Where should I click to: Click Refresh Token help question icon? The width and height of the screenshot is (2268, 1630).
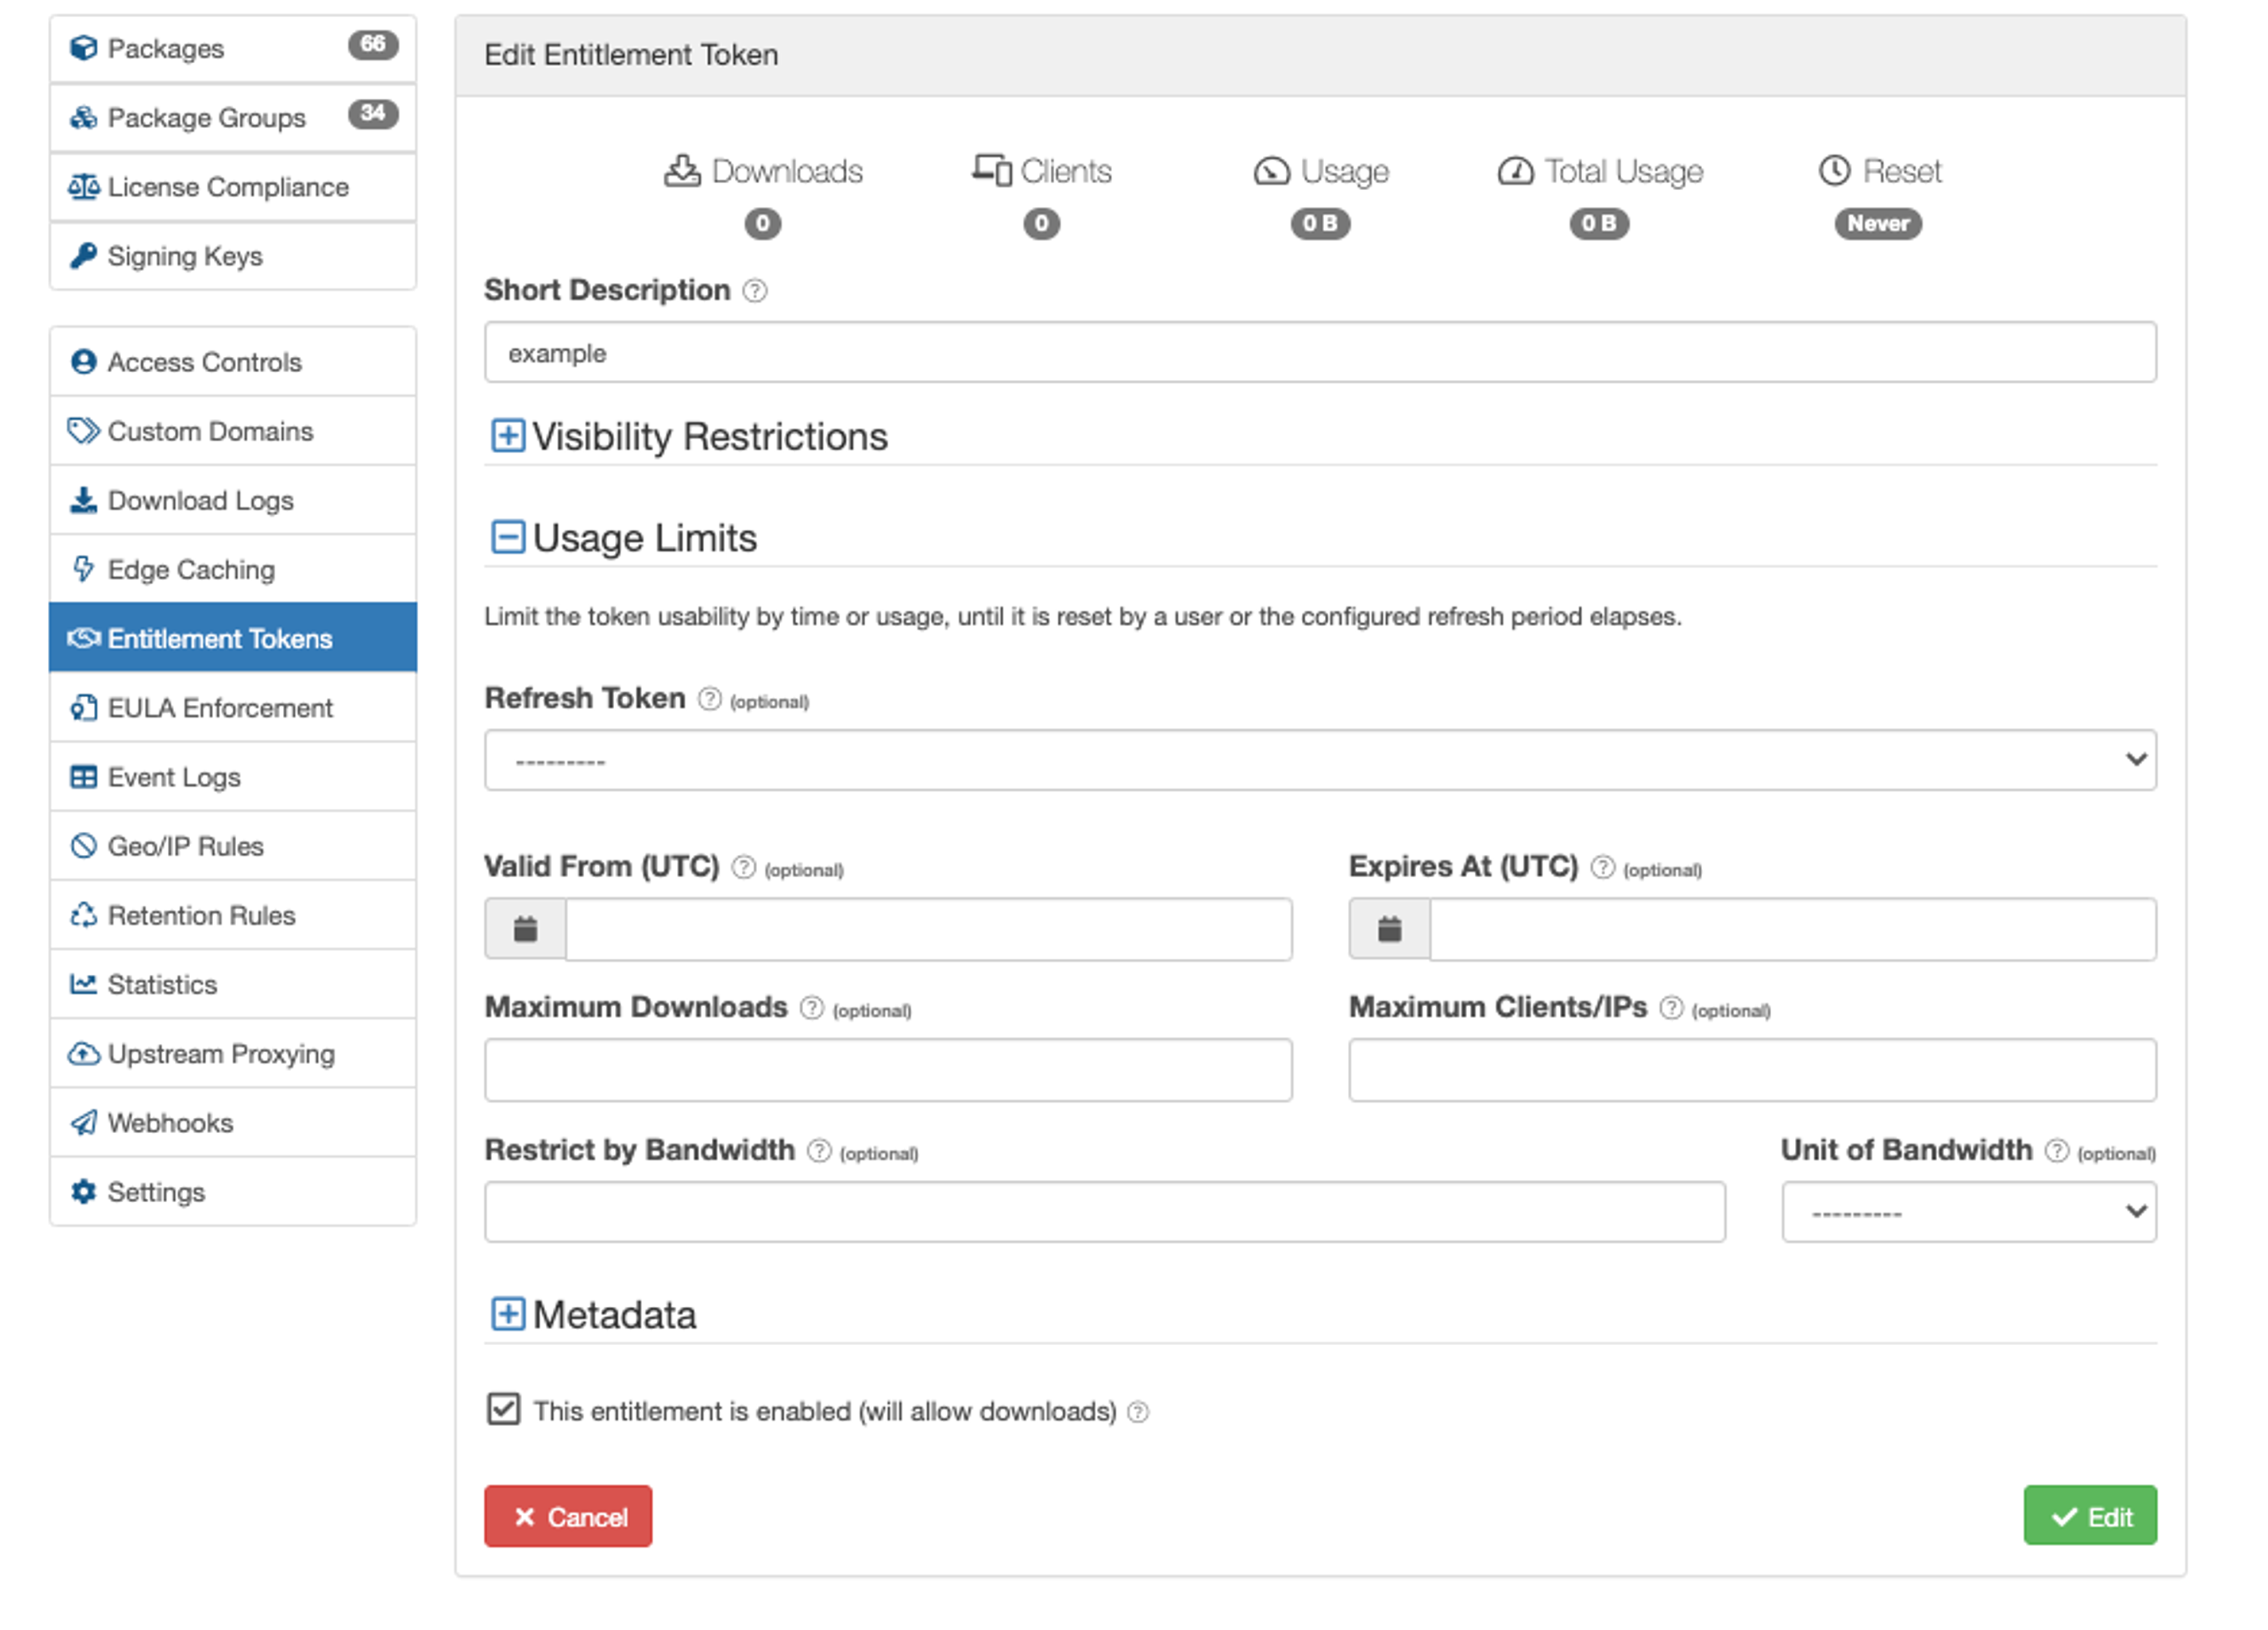click(x=709, y=699)
